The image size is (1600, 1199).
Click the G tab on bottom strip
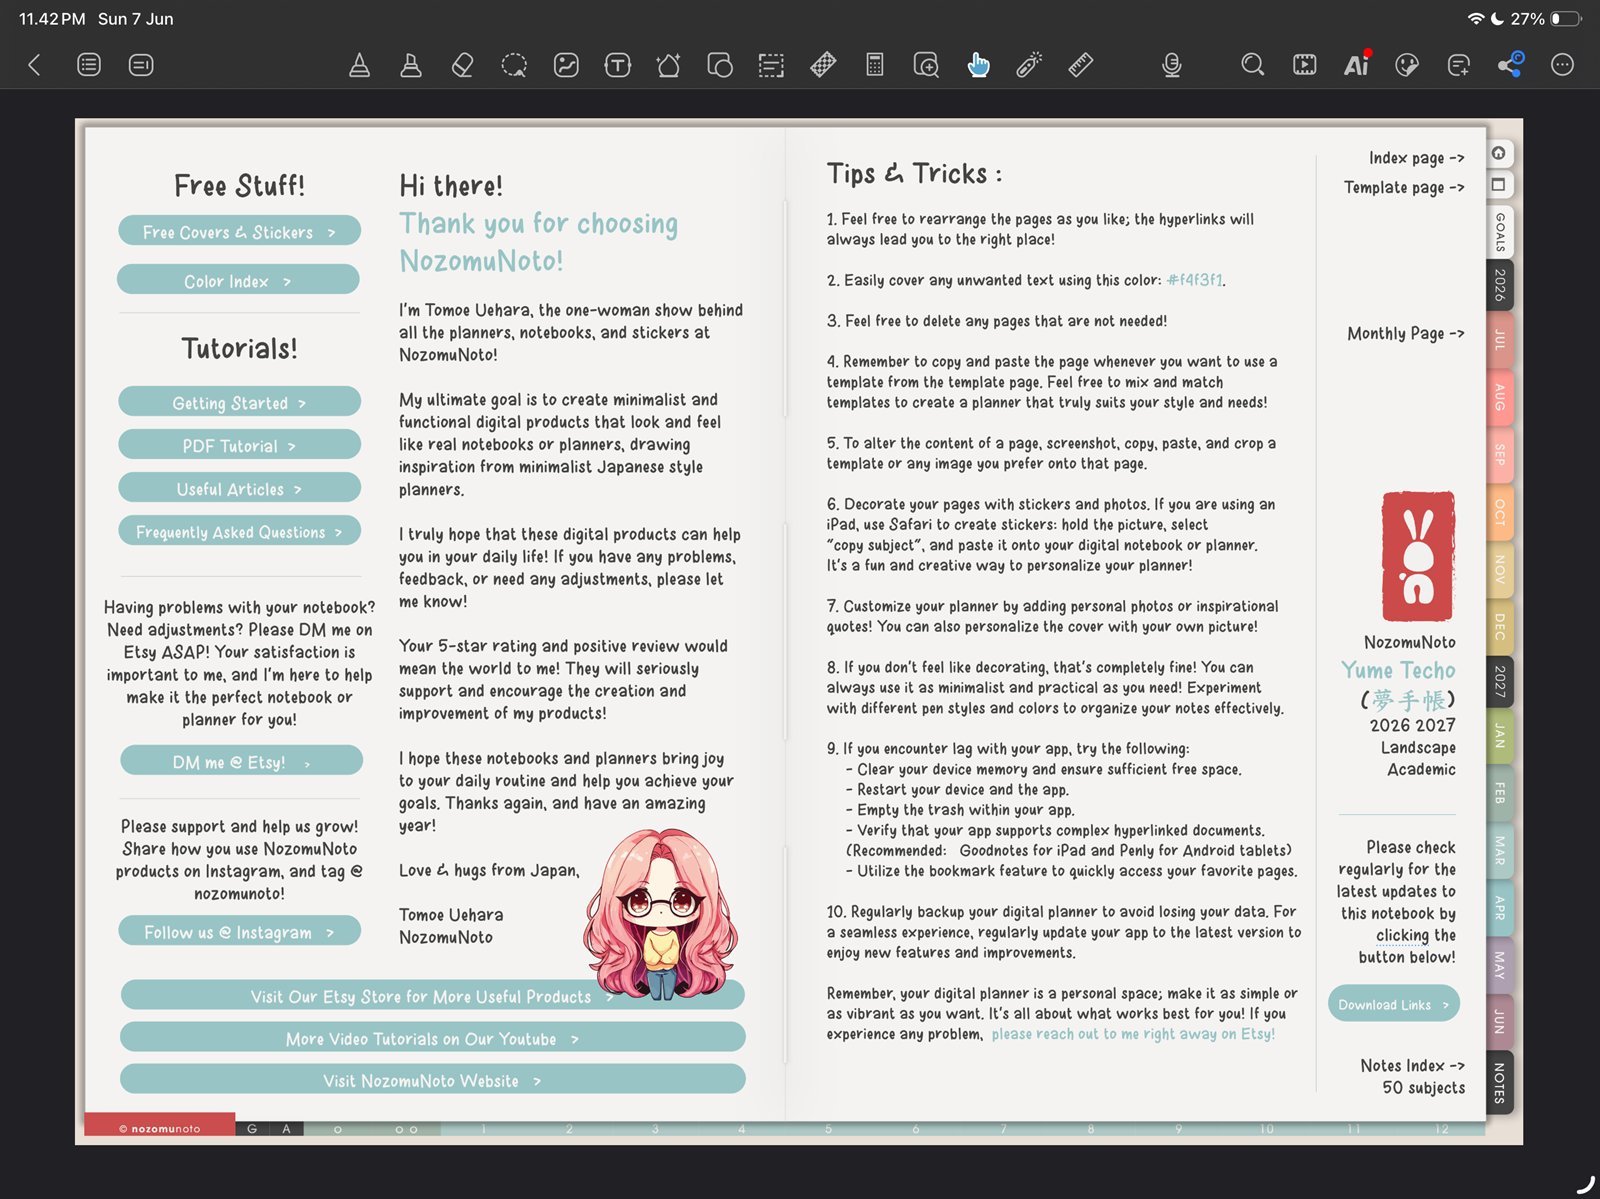pyautogui.click(x=252, y=1128)
